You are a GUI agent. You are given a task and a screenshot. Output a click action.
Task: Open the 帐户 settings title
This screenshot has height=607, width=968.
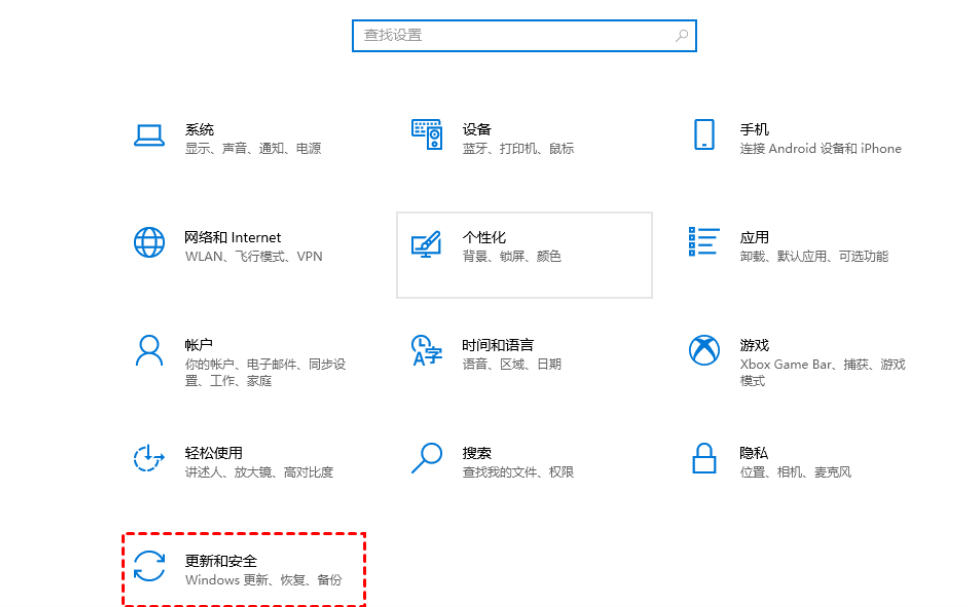point(199,345)
